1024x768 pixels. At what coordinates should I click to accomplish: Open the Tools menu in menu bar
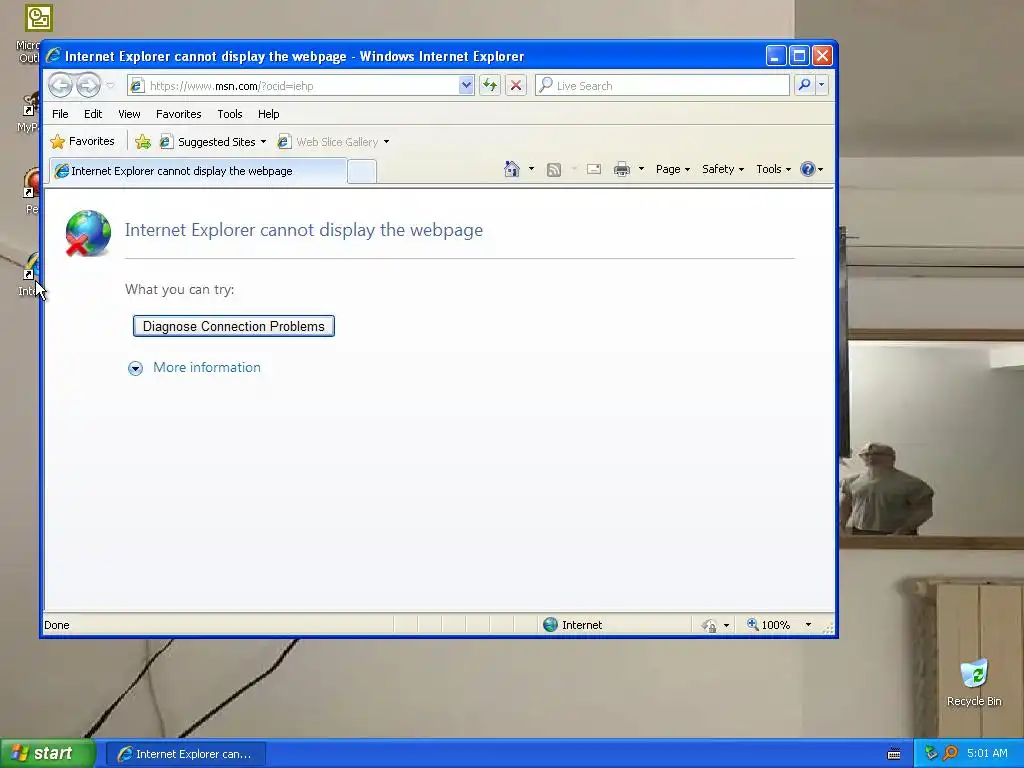(x=230, y=114)
